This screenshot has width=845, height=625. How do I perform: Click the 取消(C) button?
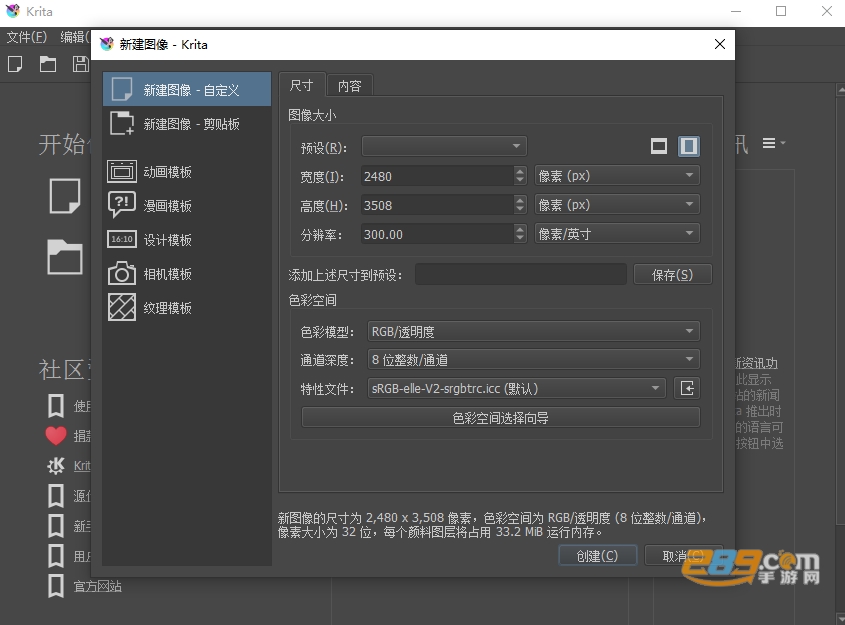[683, 555]
